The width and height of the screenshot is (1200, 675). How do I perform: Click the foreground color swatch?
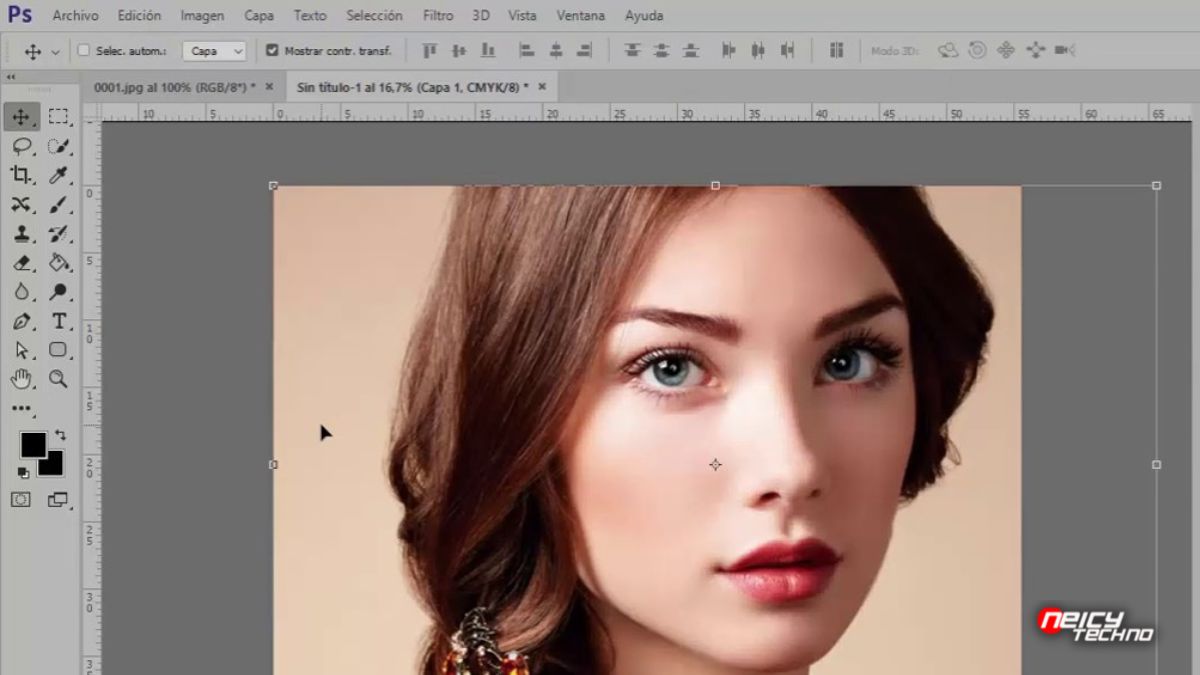click(33, 444)
